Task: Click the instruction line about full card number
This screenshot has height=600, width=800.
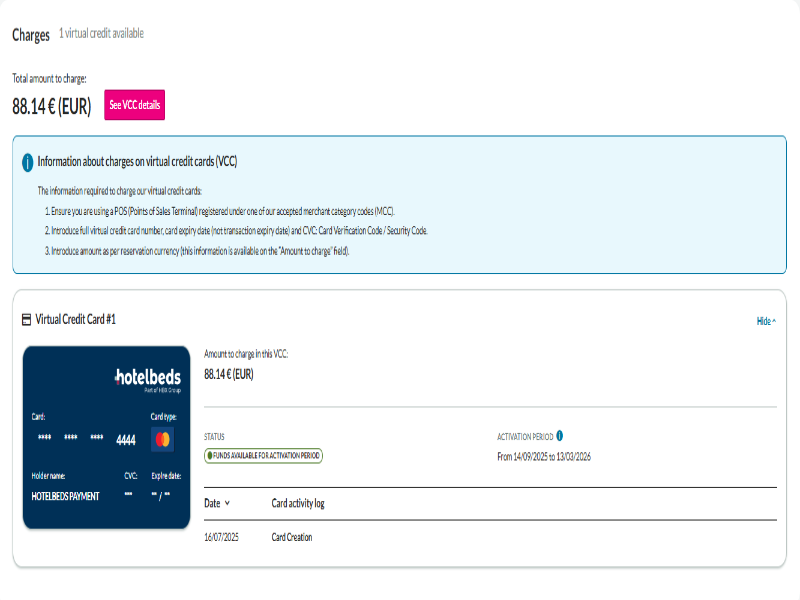Action: [236, 231]
